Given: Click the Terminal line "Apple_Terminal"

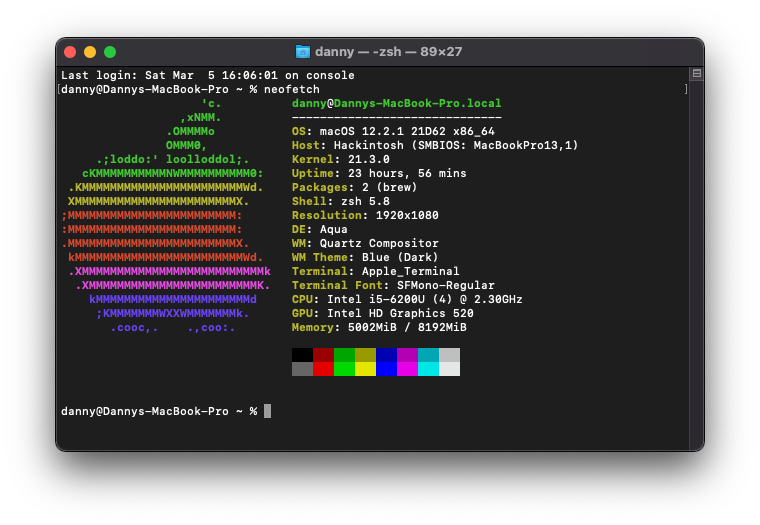Looking at the screenshot, I should pos(376,271).
